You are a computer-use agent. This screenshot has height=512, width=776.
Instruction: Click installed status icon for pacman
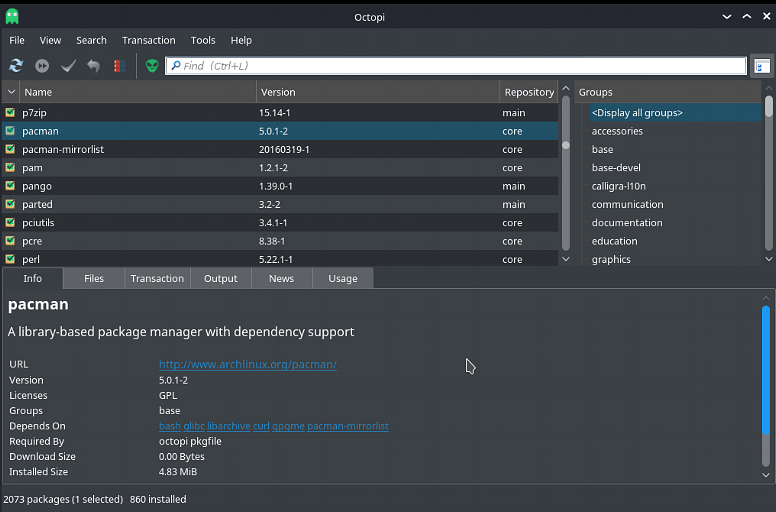click(x=10, y=131)
